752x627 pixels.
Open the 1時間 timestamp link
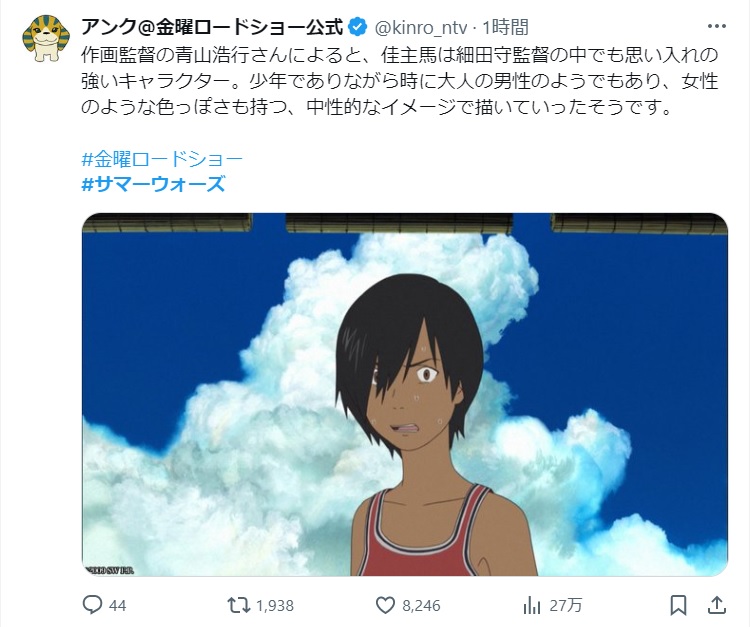[505, 28]
